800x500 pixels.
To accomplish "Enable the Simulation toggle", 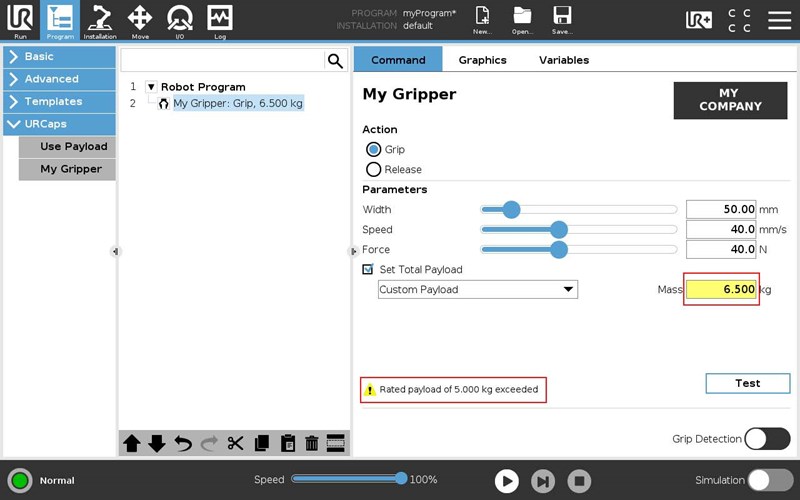I will (771, 480).
